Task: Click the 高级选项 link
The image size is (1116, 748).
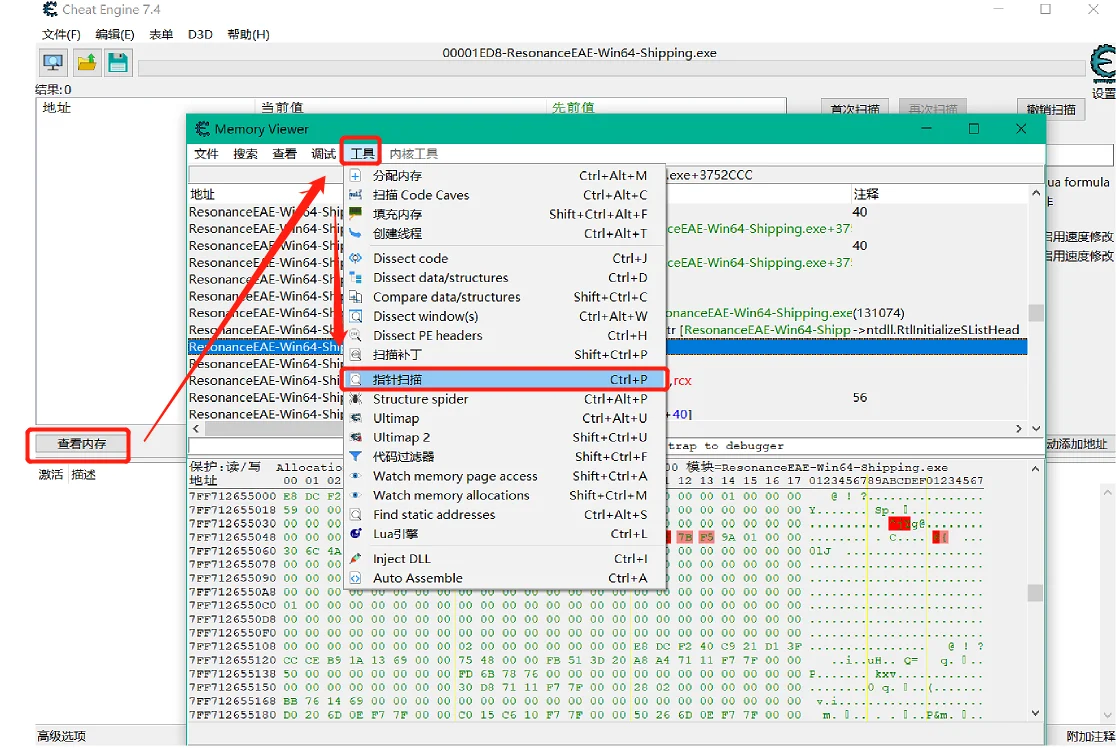Action: [x=61, y=737]
